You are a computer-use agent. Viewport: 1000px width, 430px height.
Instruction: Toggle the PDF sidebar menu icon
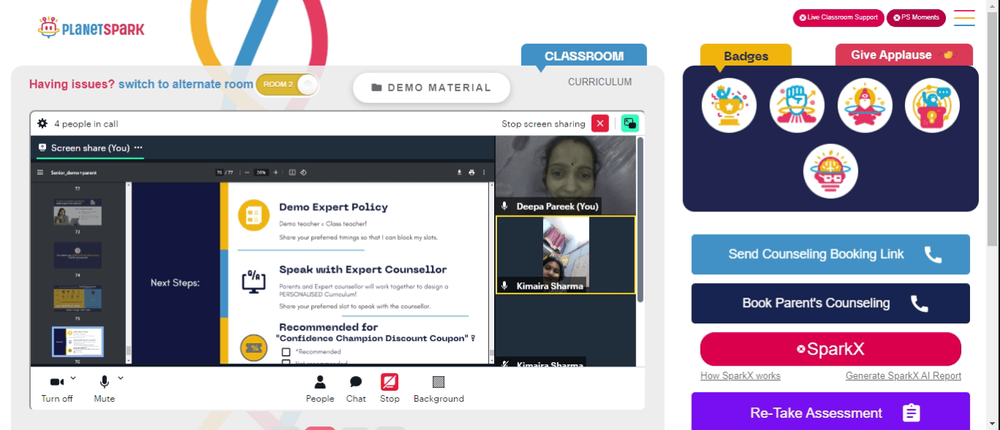point(41,172)
